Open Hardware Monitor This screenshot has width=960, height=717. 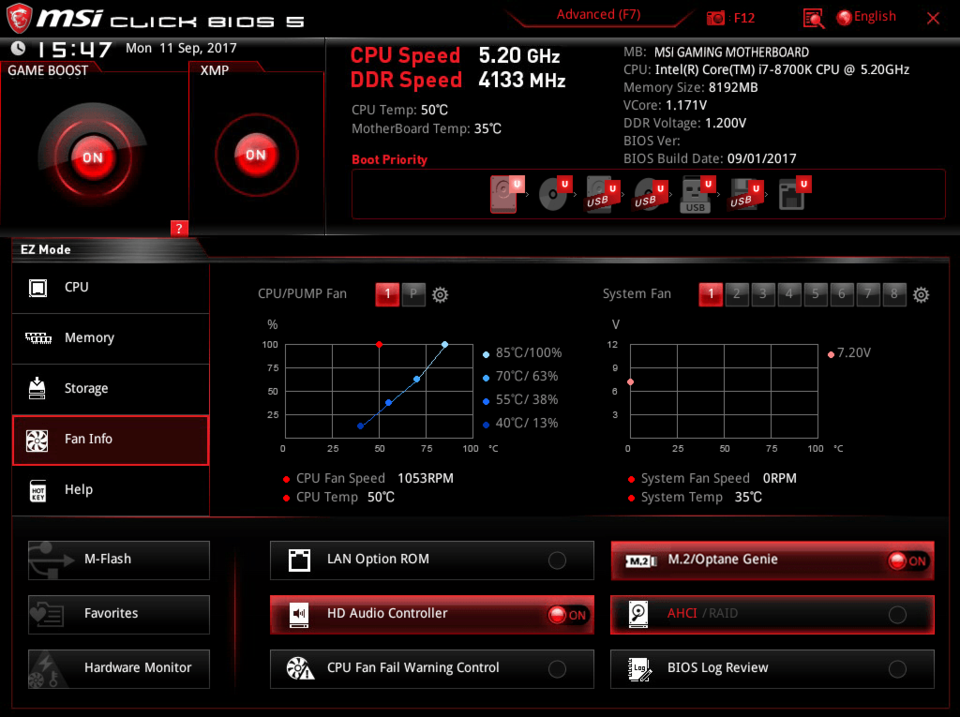(119, 668)
